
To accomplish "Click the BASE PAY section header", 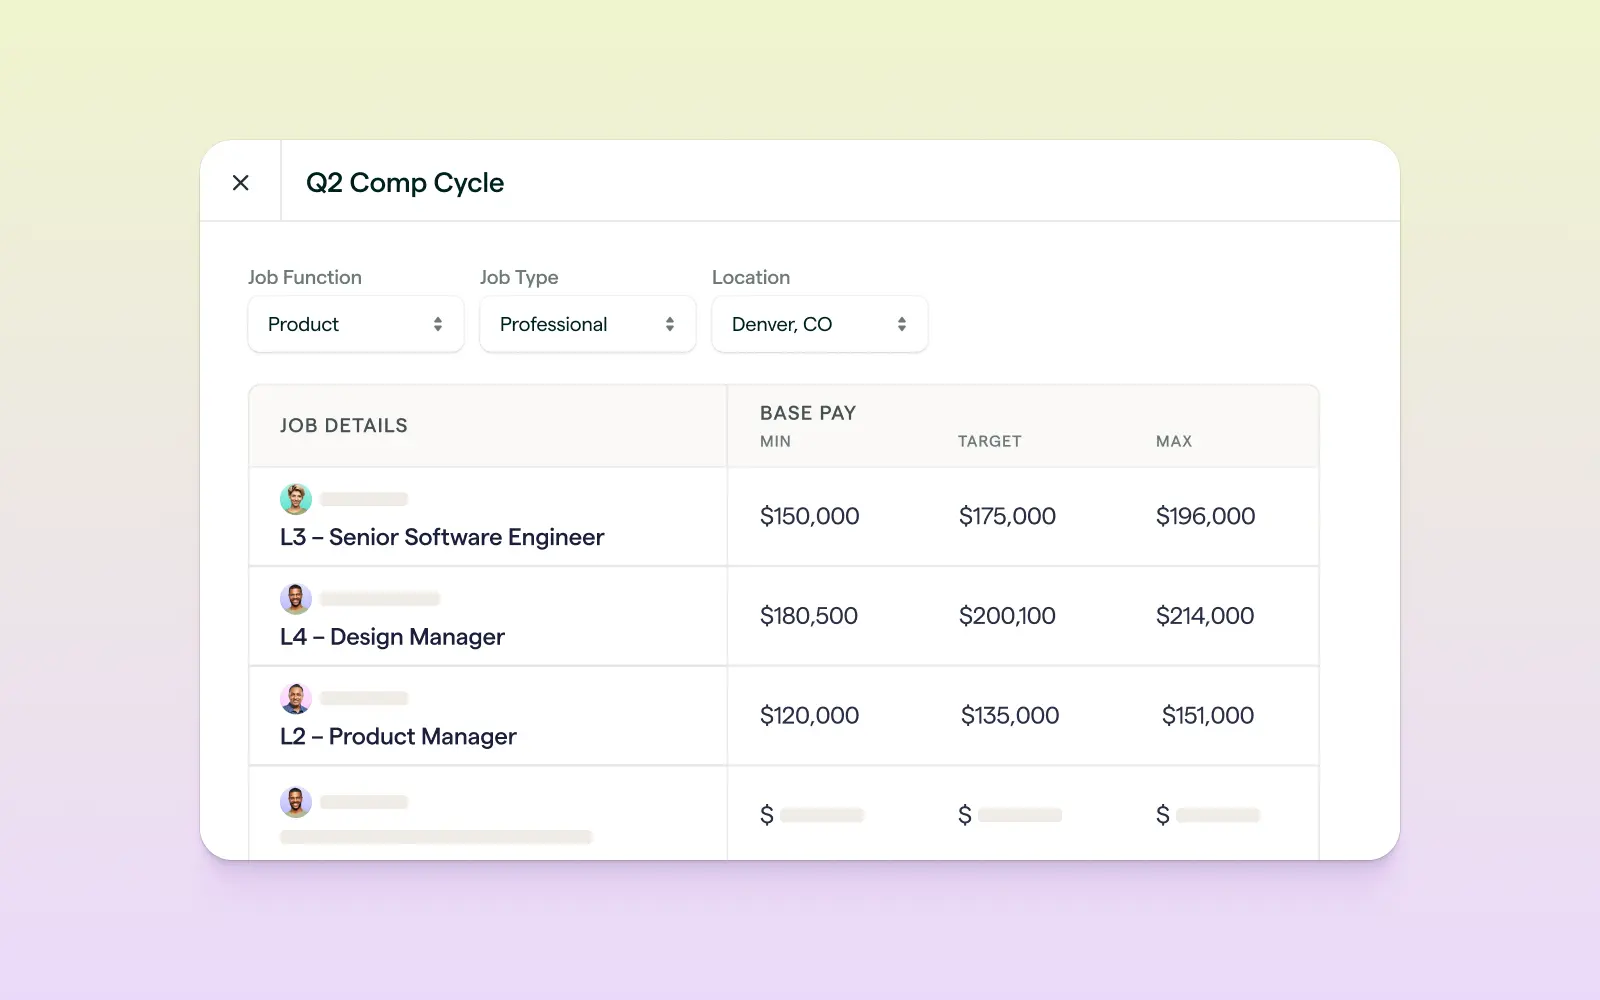I will tap(808, 412).
